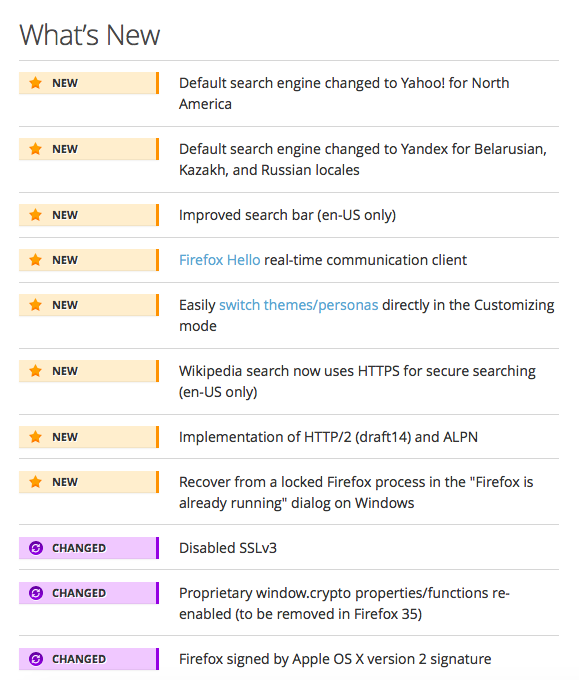
Task: Click the Implementation of HTTP/2 and ALPN text
Action: 328,437
